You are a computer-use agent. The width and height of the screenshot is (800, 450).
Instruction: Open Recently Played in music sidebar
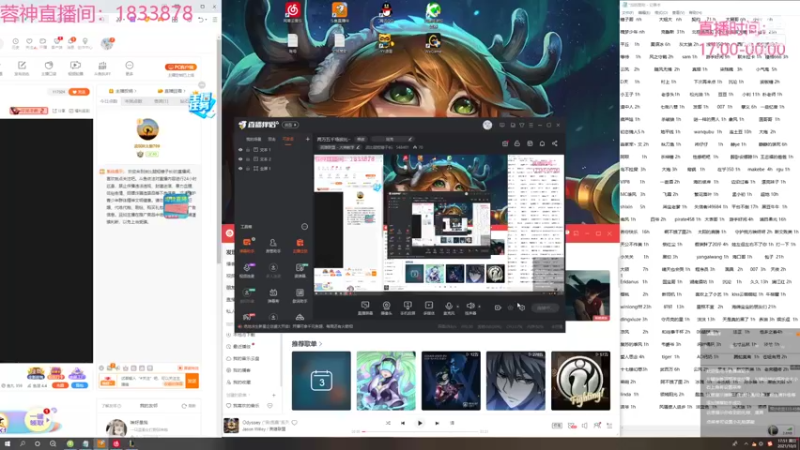242,346
